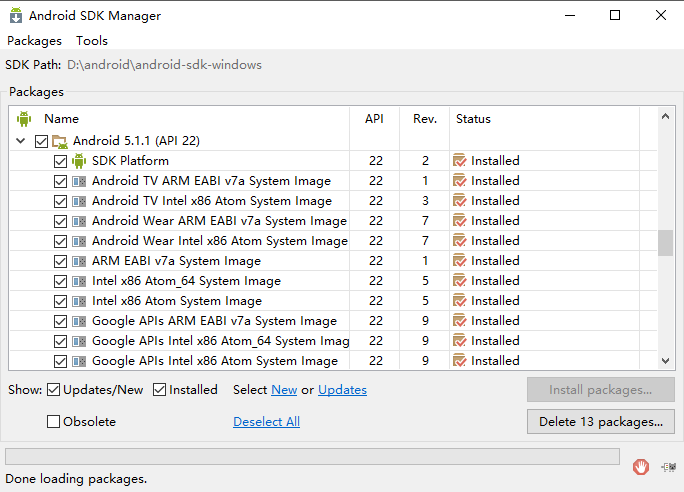
Task: Collapse the Android 5.1.1 (API 22) group
Action: pos(21,141)
